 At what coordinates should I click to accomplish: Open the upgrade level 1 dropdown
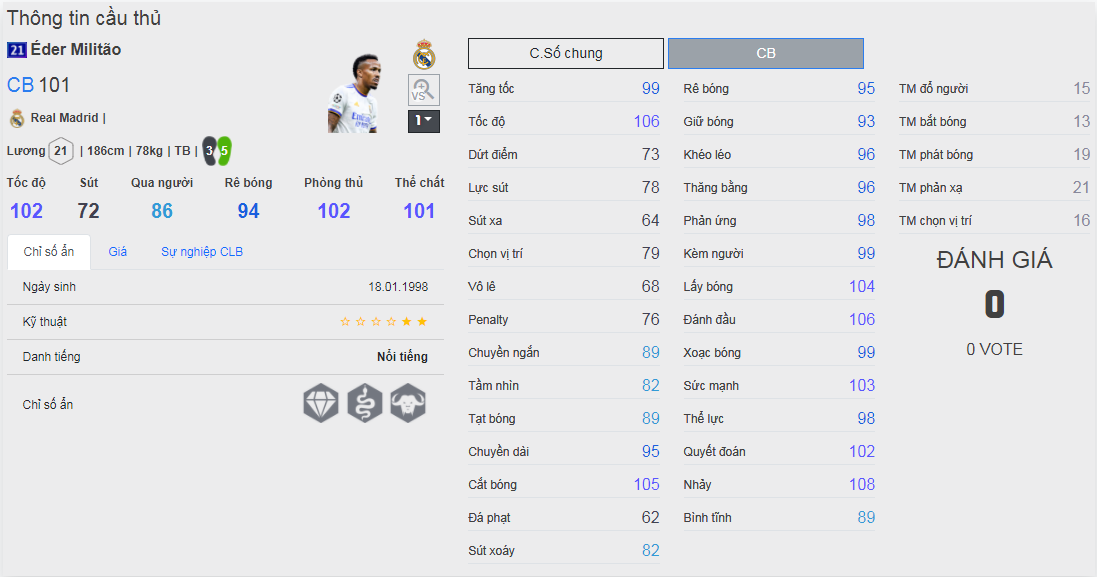click(x=424, y=121)
